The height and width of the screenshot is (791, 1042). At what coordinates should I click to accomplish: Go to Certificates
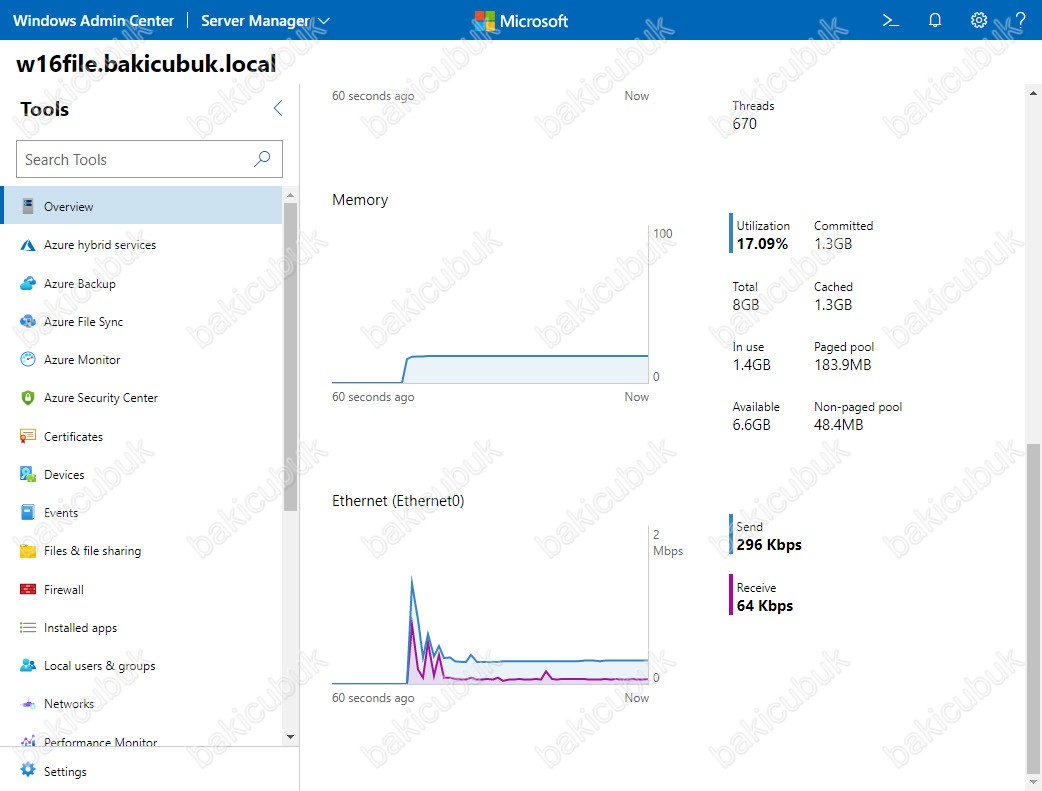[142, 436]
